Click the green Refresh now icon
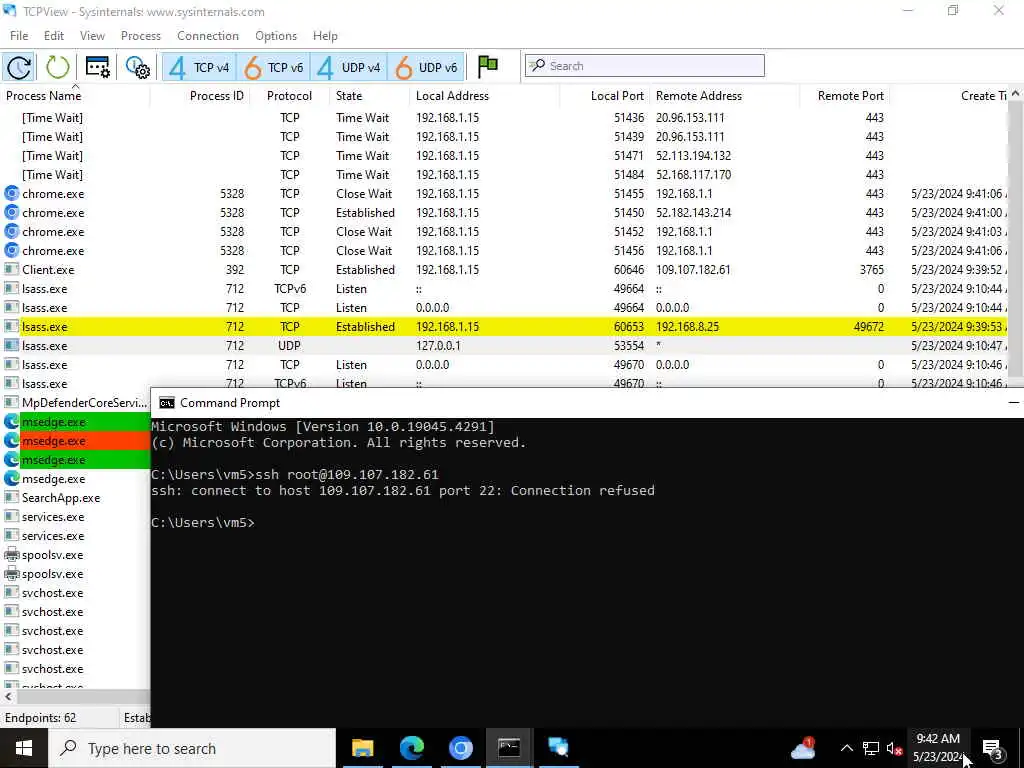 click(57, 67)
